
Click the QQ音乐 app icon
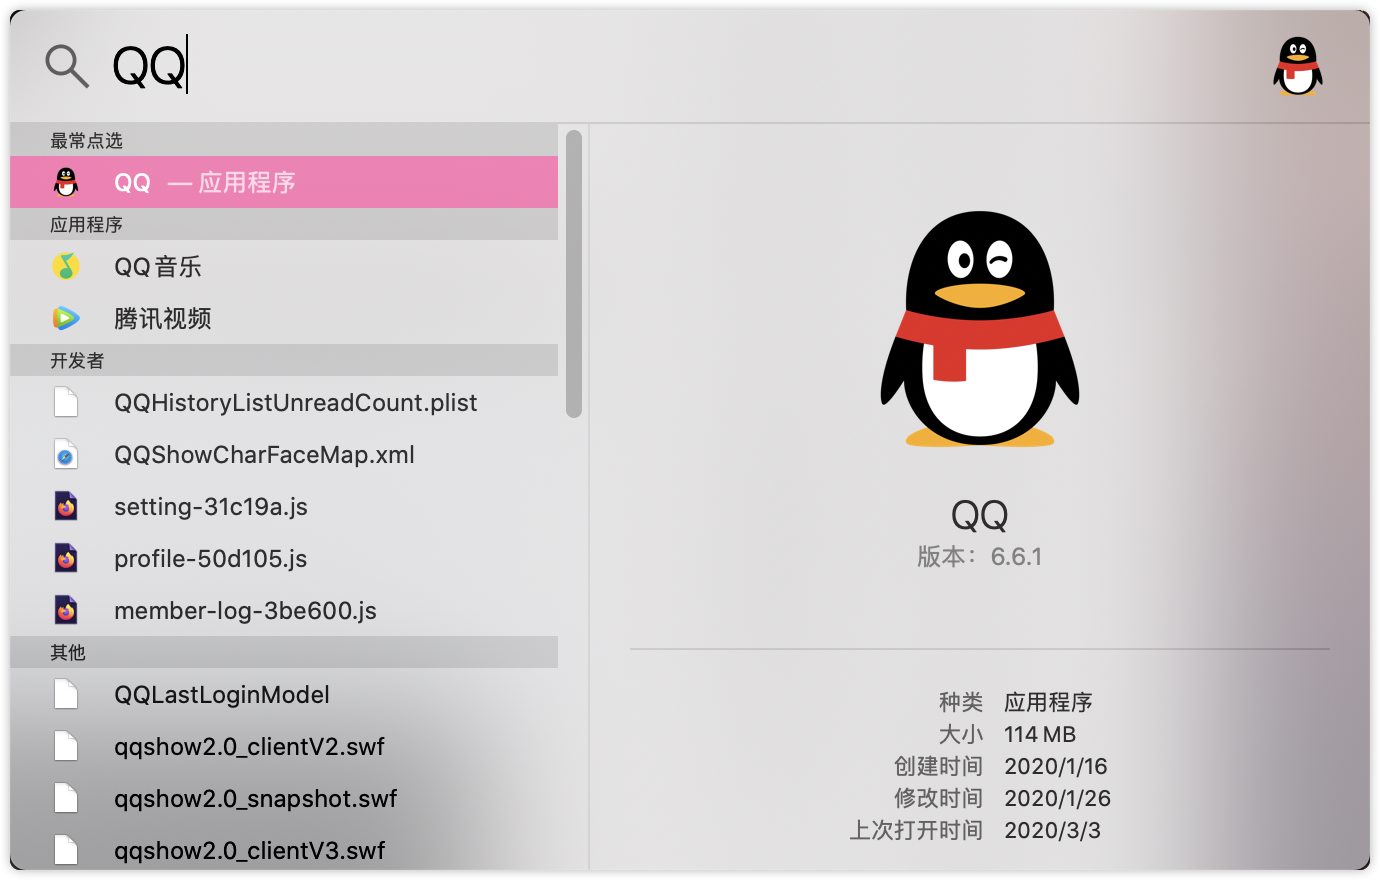(x=66, y=266)
